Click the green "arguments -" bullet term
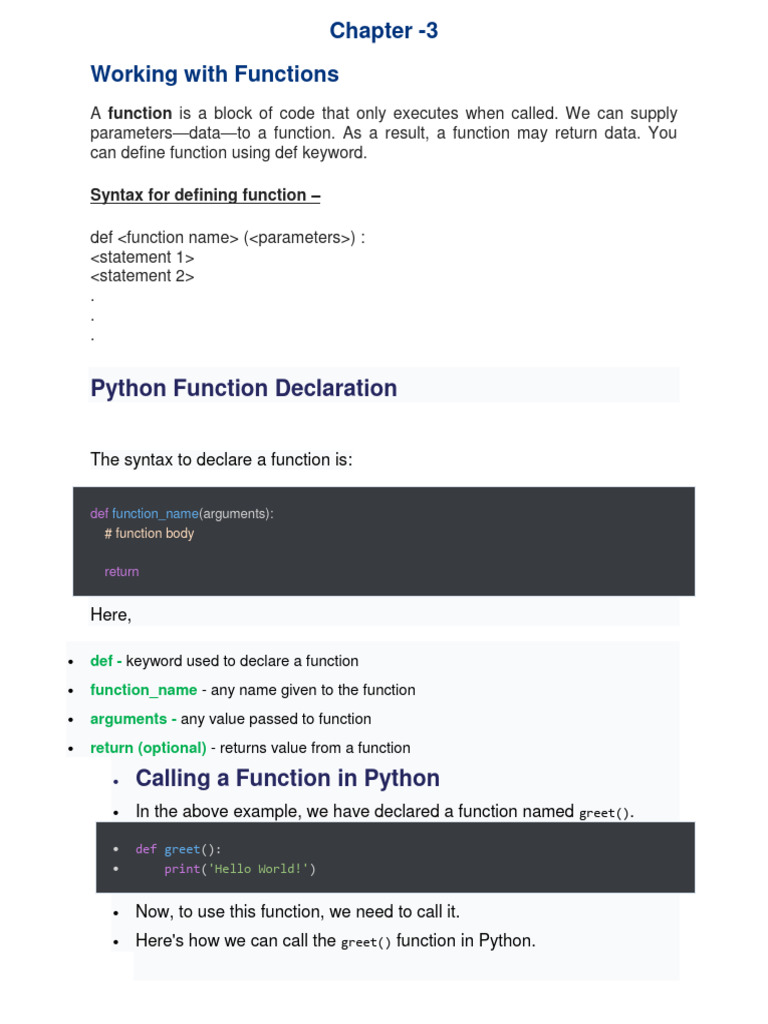Viewport: 768px width, 1024px height. (x=133, y=719)
